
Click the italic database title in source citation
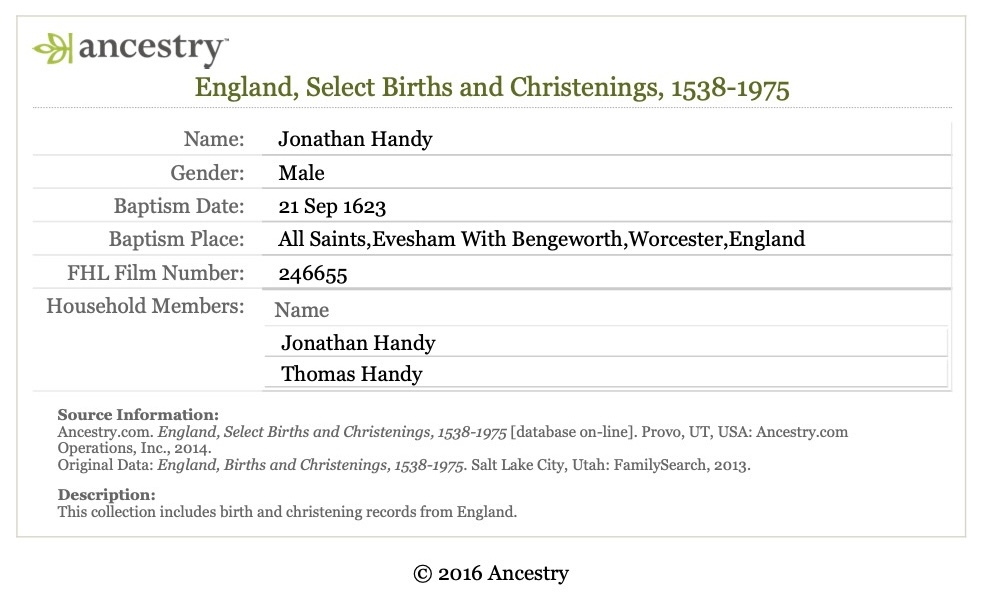(332, 432)
